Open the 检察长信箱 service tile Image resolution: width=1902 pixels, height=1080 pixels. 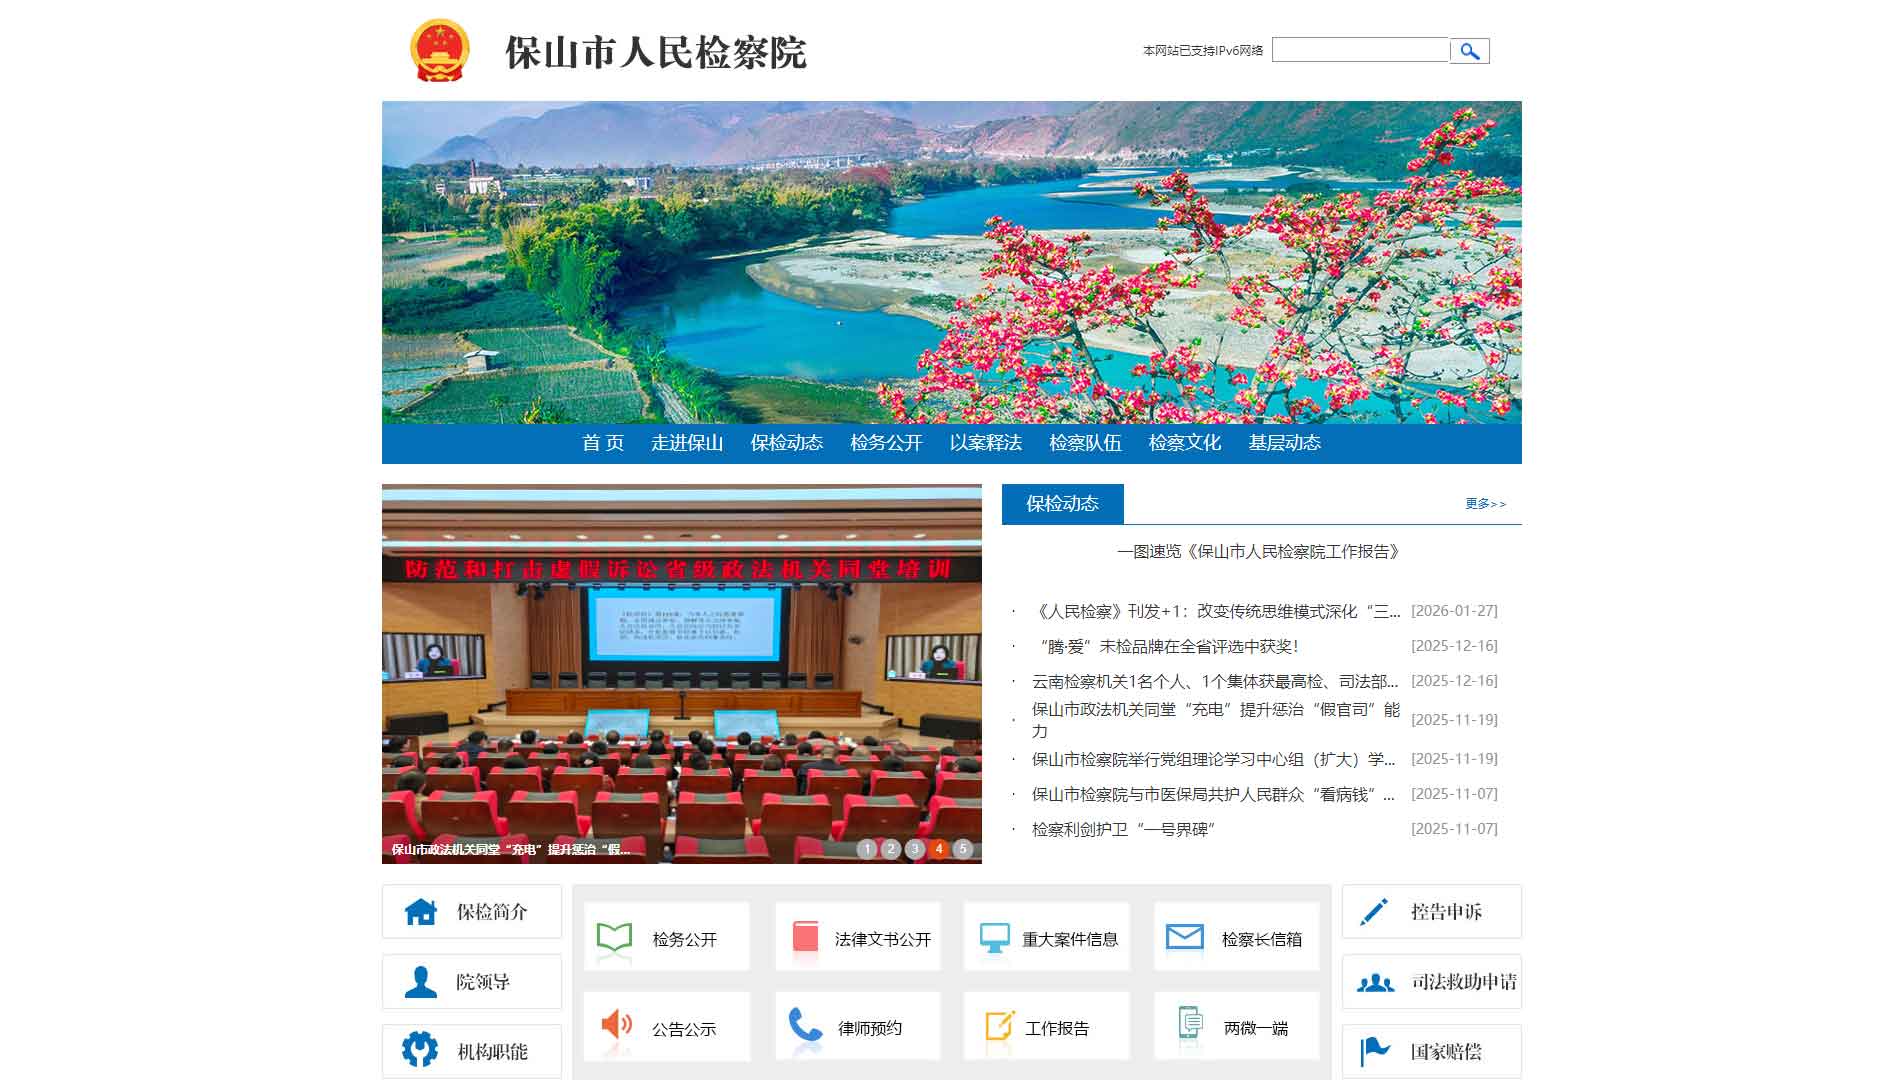[x=1237, y=936]
